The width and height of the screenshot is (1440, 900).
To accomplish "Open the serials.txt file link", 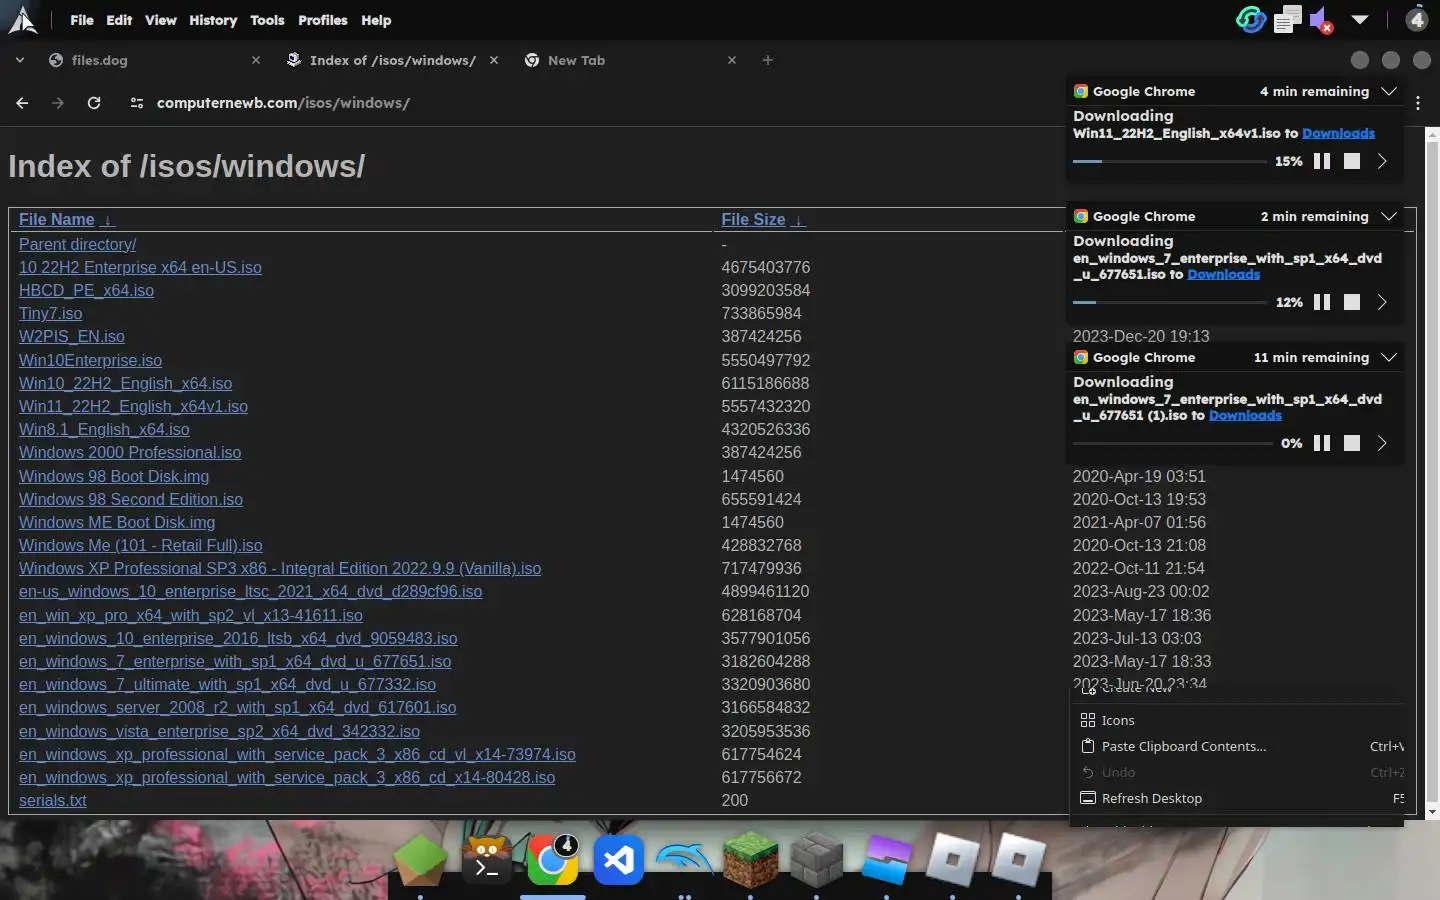I will pos(53,800).
